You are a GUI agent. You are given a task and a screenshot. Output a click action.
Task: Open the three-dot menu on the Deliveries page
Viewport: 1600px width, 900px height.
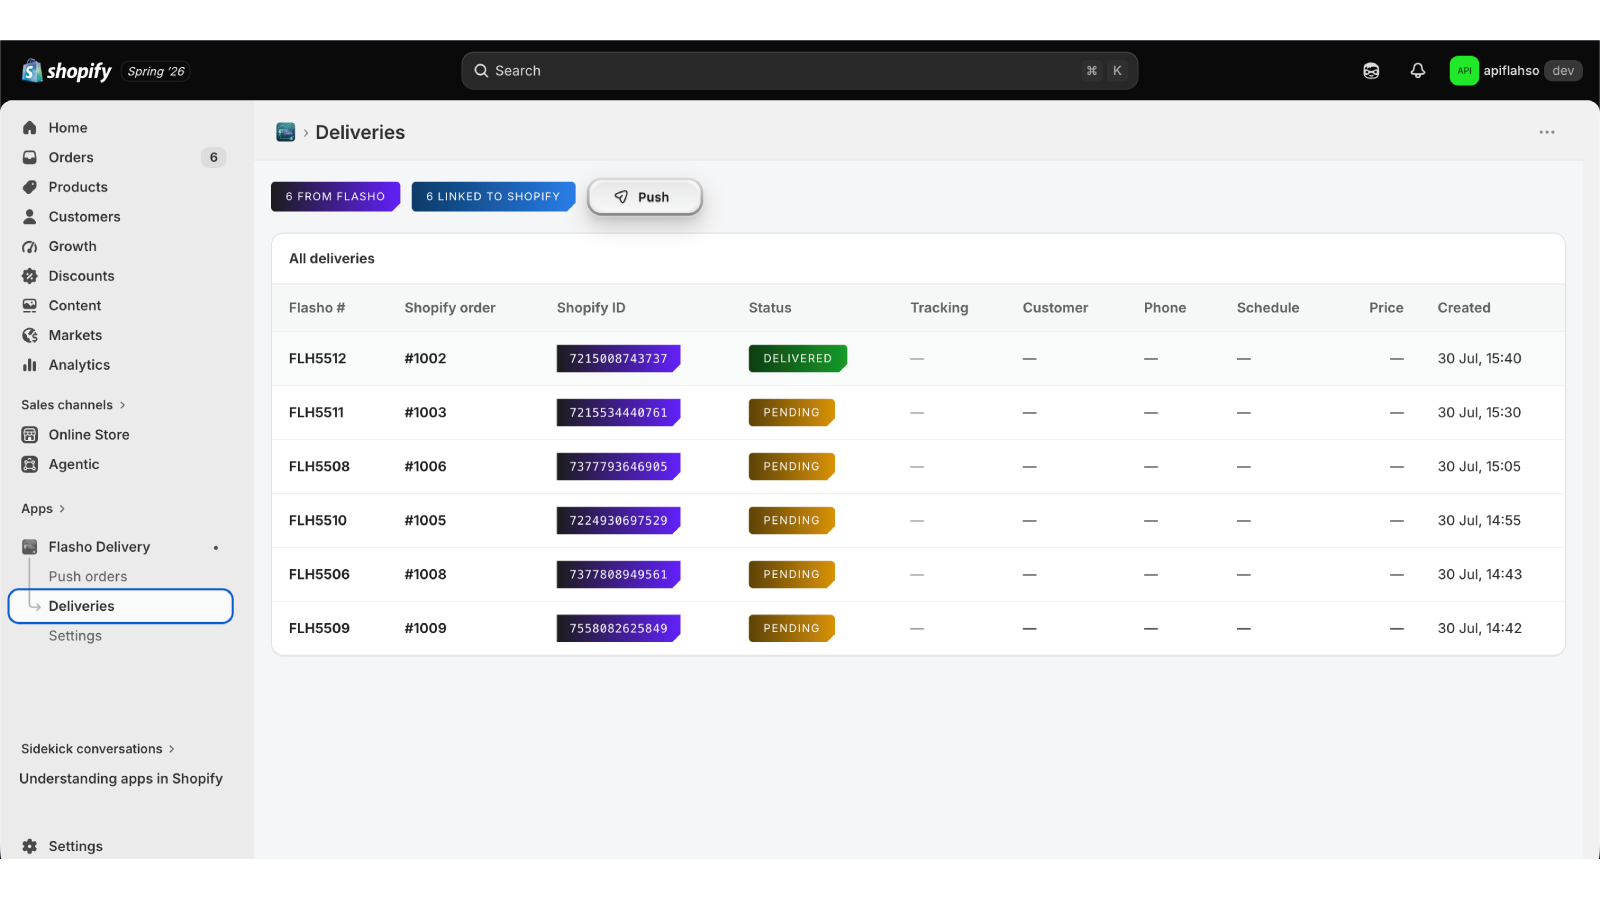(x=1547, y=132)
